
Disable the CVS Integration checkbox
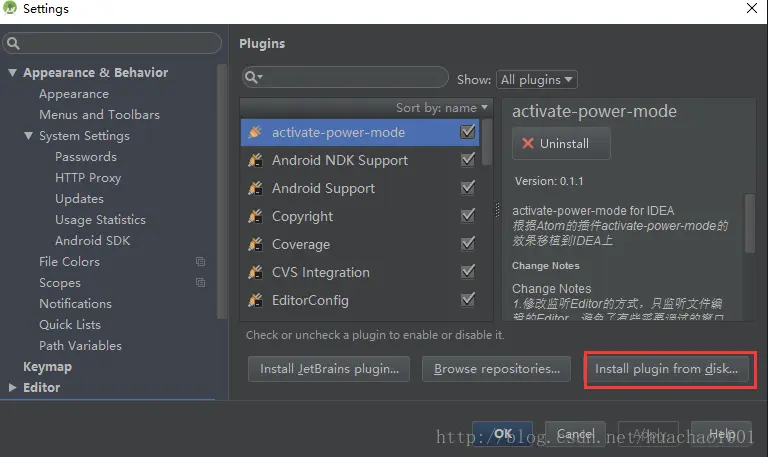[x=468, y=271]
